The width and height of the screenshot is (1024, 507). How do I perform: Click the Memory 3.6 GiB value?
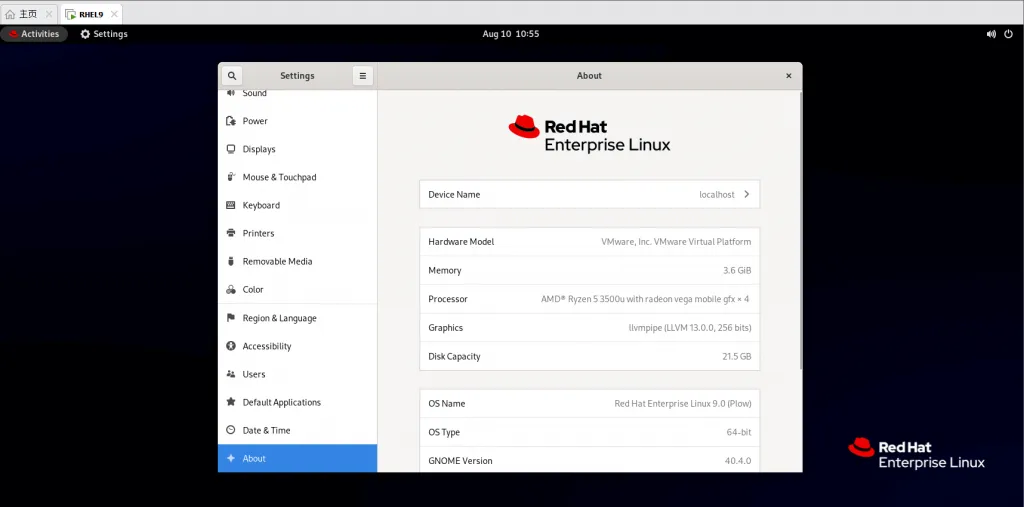(737, 270)
